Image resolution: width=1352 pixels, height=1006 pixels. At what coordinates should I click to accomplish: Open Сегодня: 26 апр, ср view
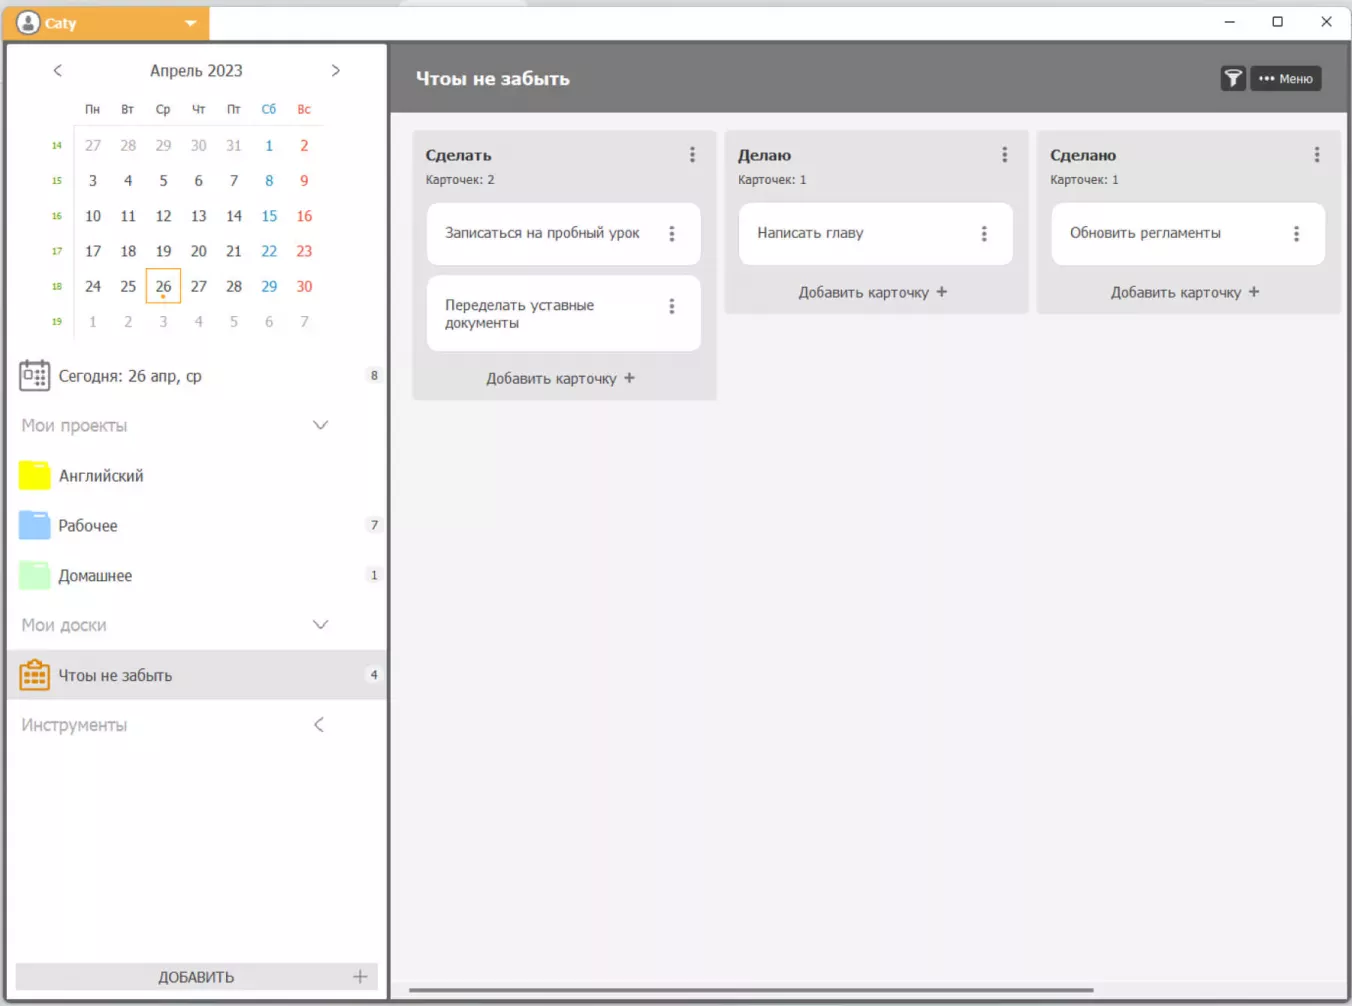[x=197, y=376]
